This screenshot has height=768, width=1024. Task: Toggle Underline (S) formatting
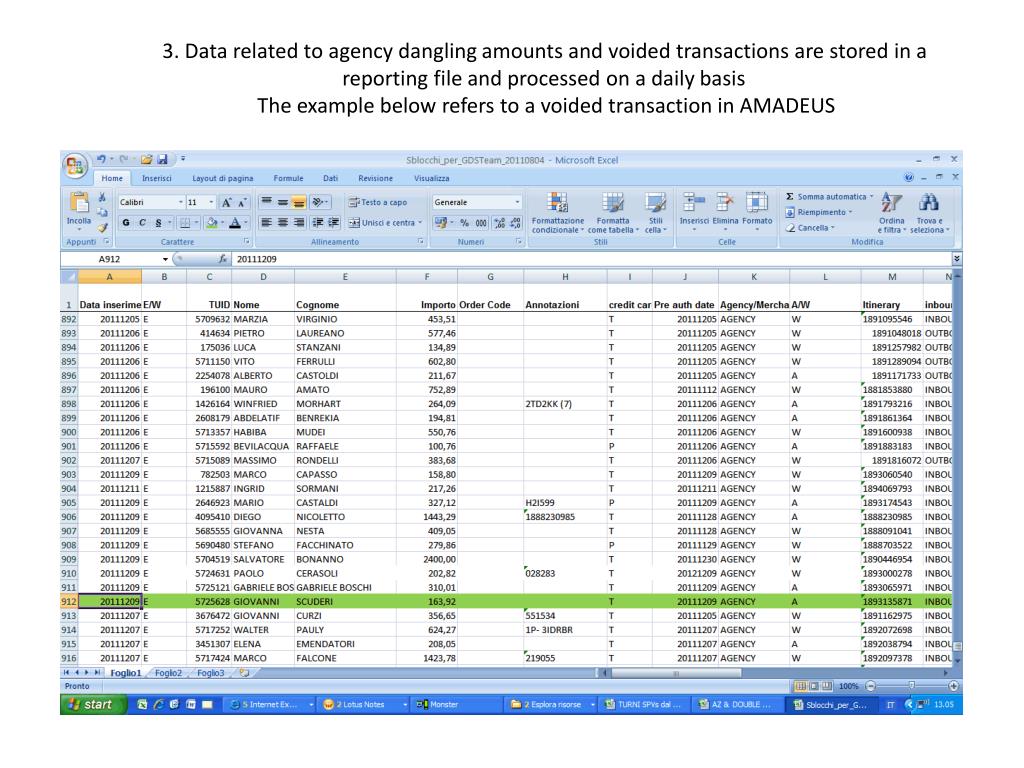[158, 223]
